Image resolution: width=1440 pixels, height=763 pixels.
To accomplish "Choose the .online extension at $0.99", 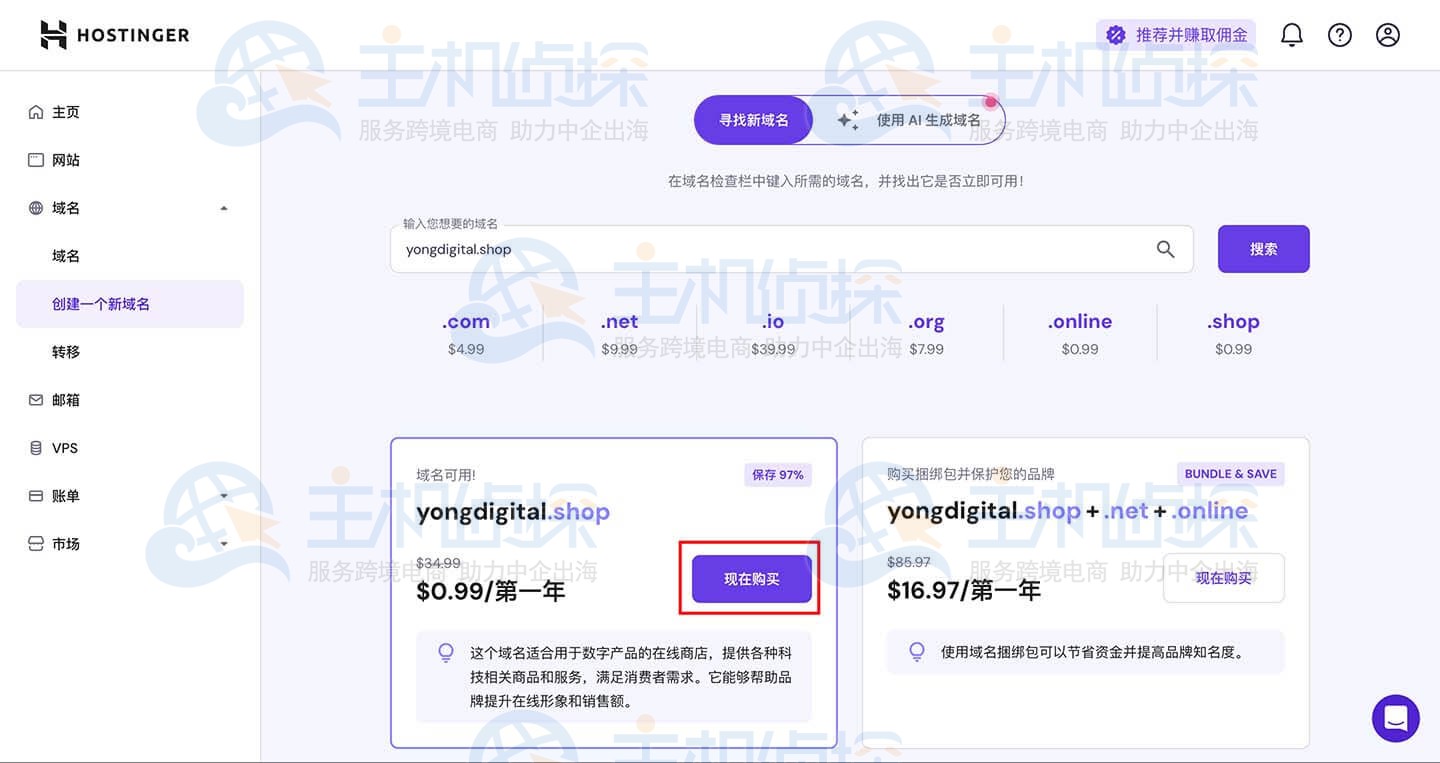I will pyautogui.click(x=1080, y=334).
